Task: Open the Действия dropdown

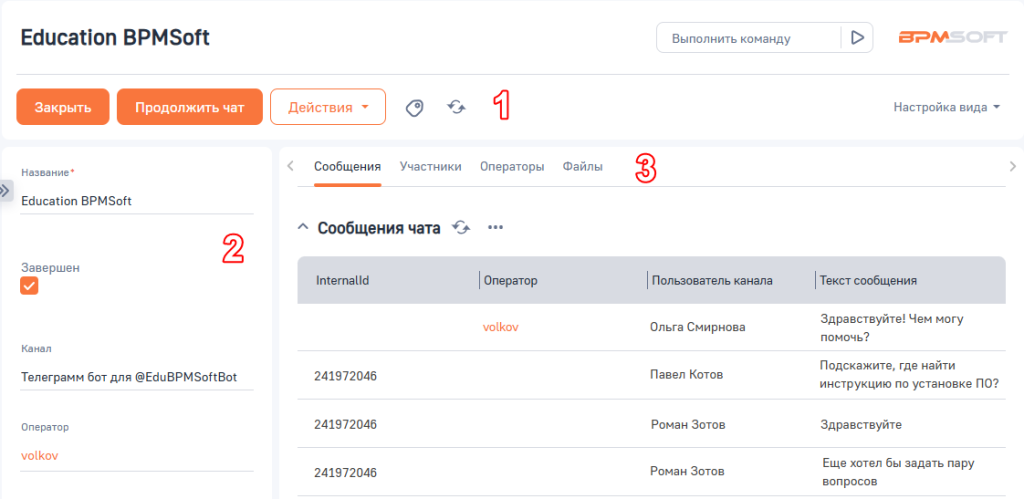Action: 328,106
